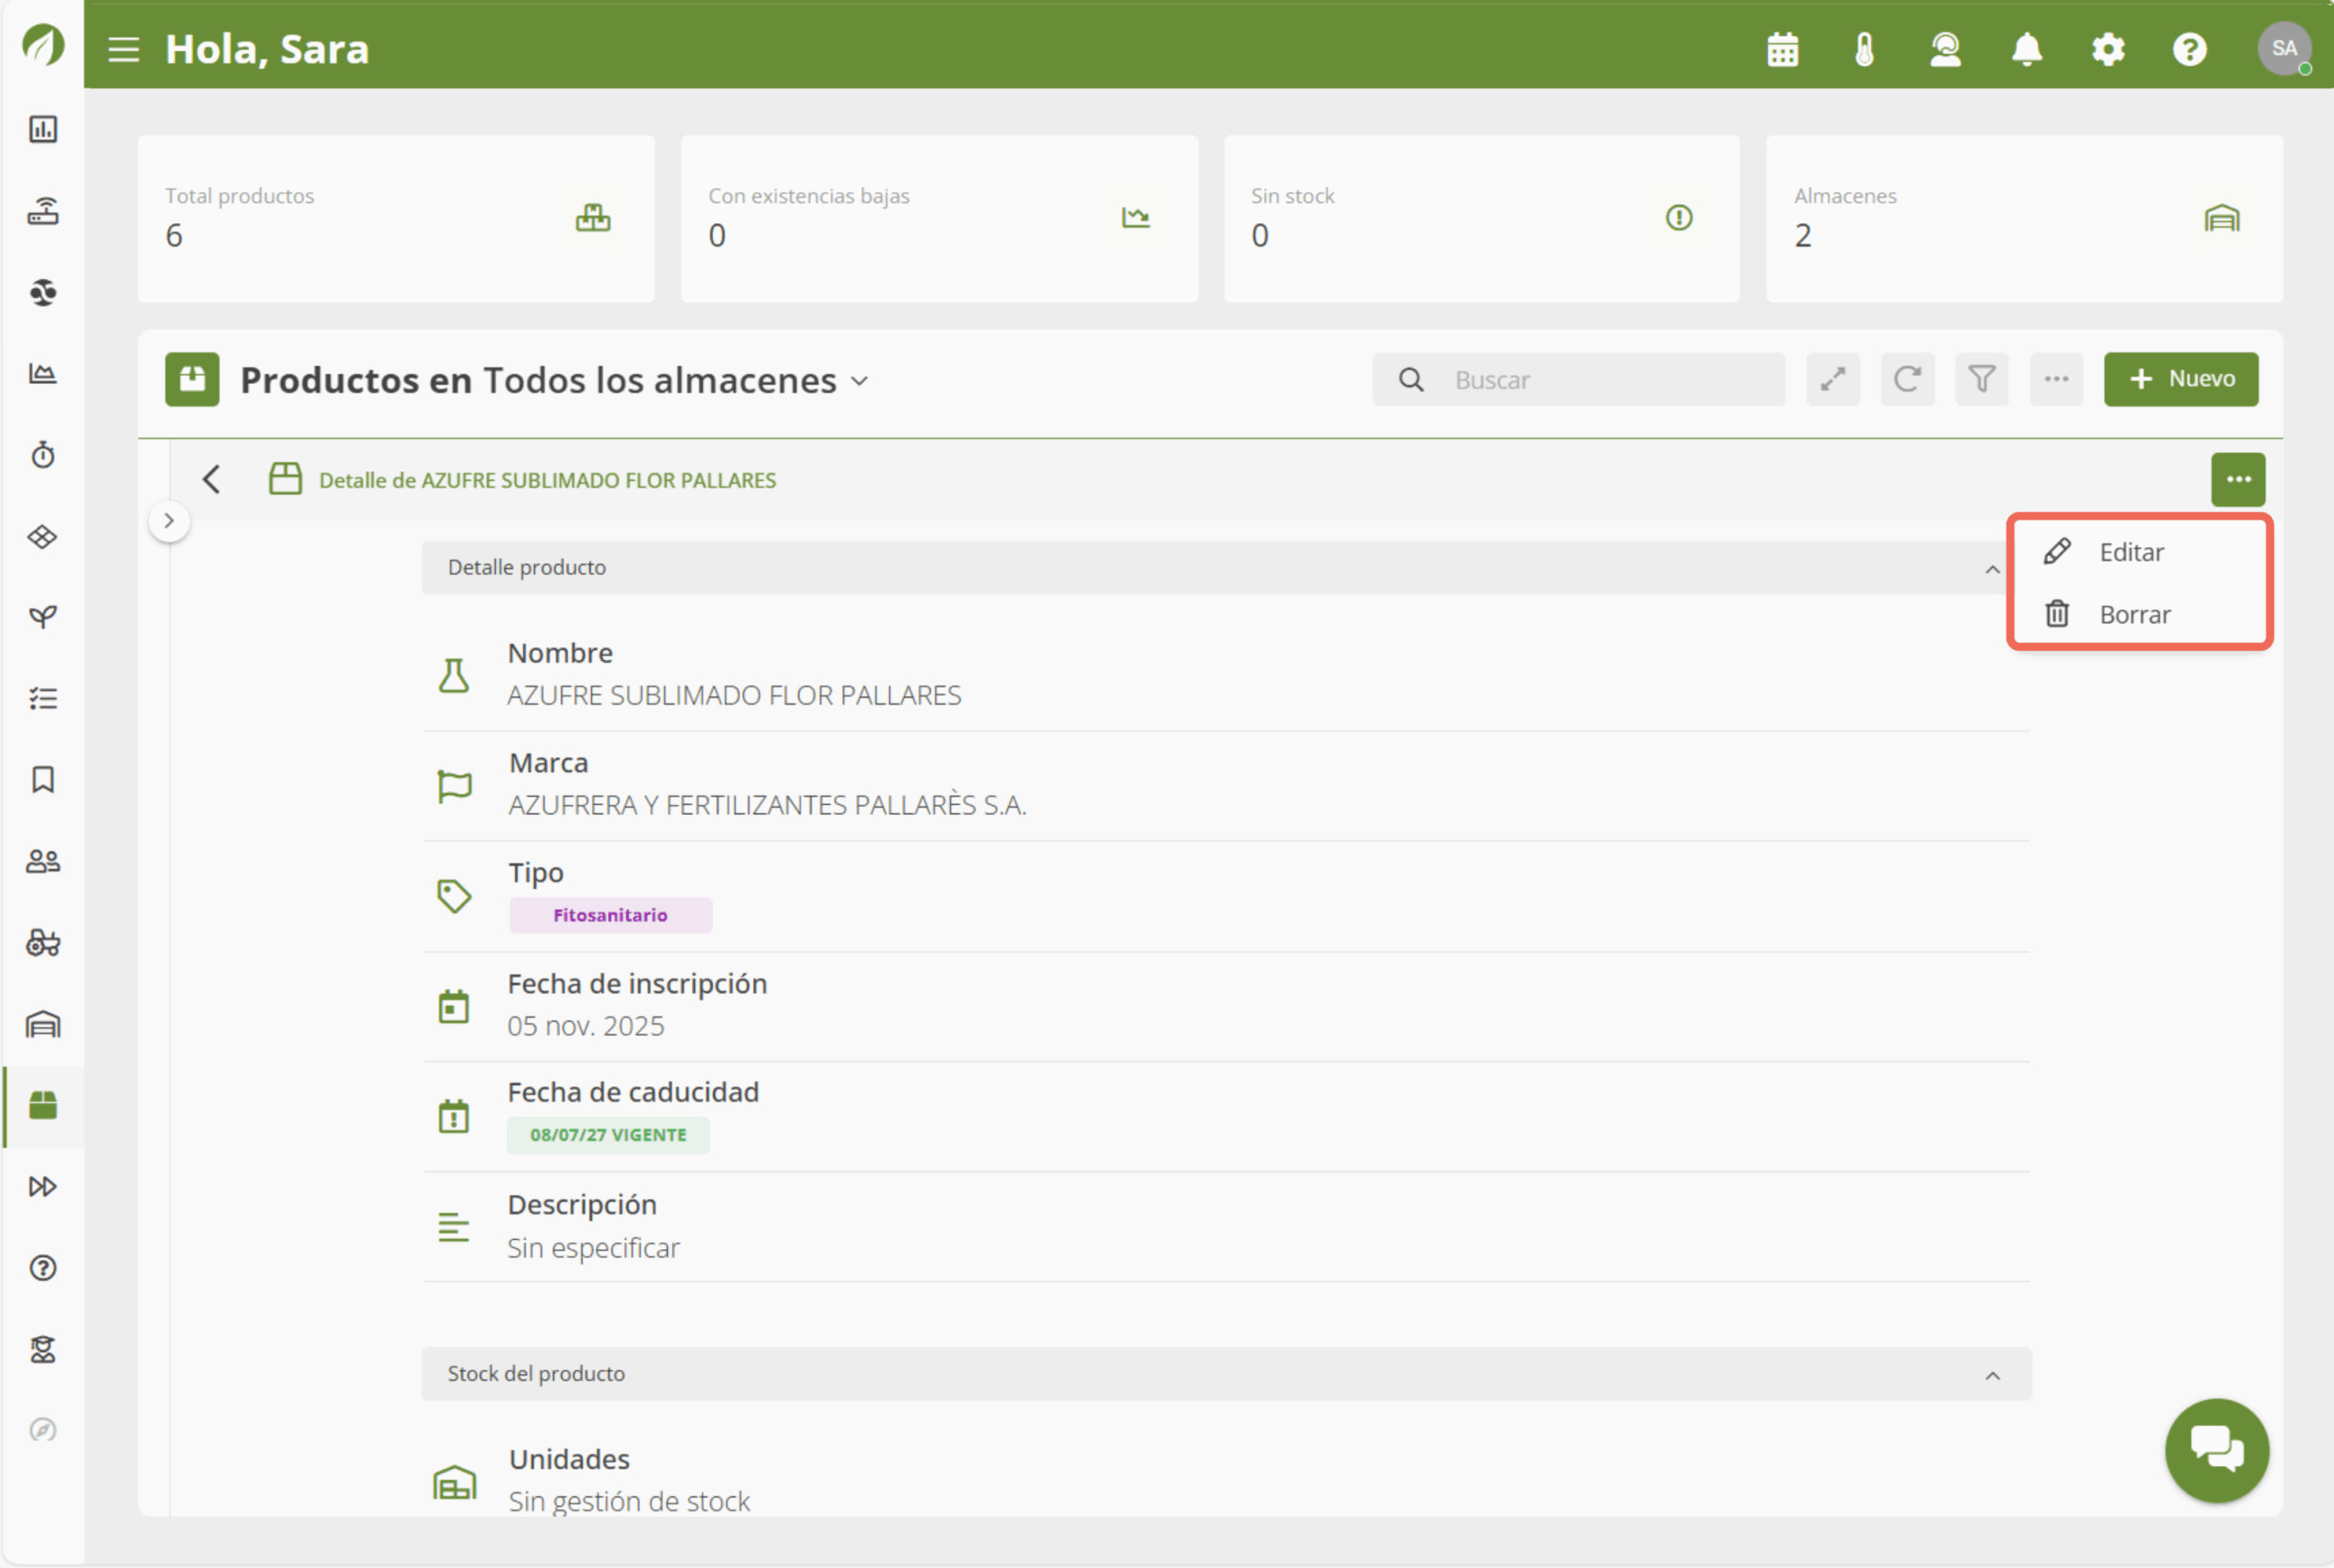Viewport: 2334px width, 1568px height.
Task: Open settings gear in top bar
Action: coord(2108,49)
